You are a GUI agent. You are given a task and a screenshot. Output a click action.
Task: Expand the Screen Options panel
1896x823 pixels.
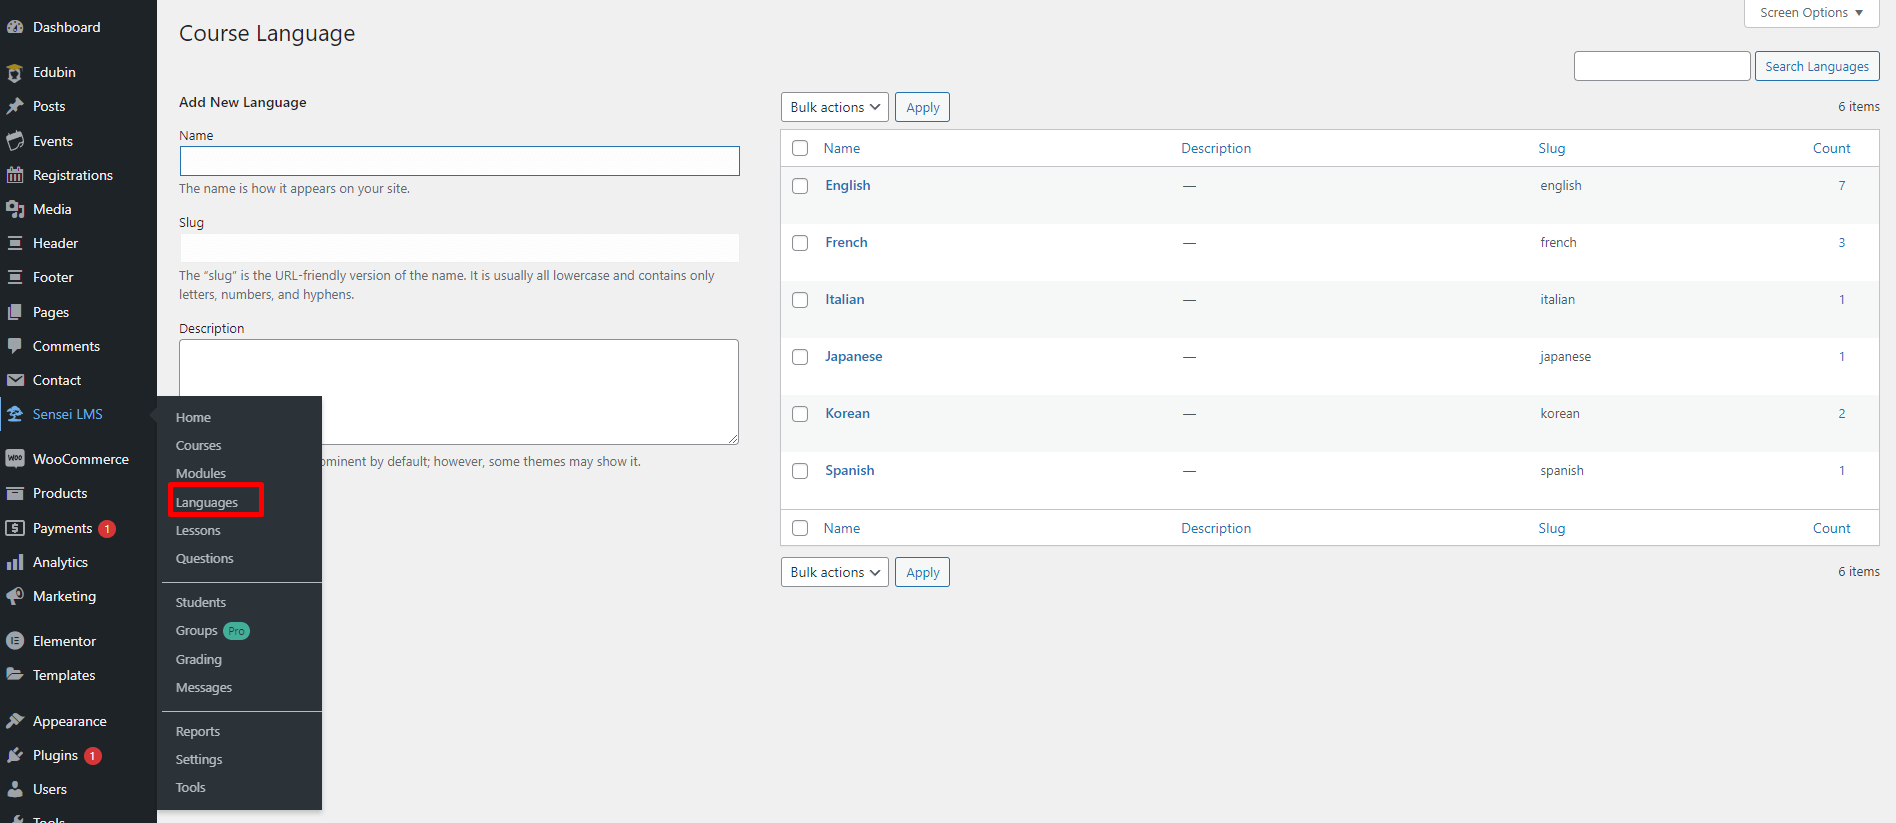pos(1811,13)
